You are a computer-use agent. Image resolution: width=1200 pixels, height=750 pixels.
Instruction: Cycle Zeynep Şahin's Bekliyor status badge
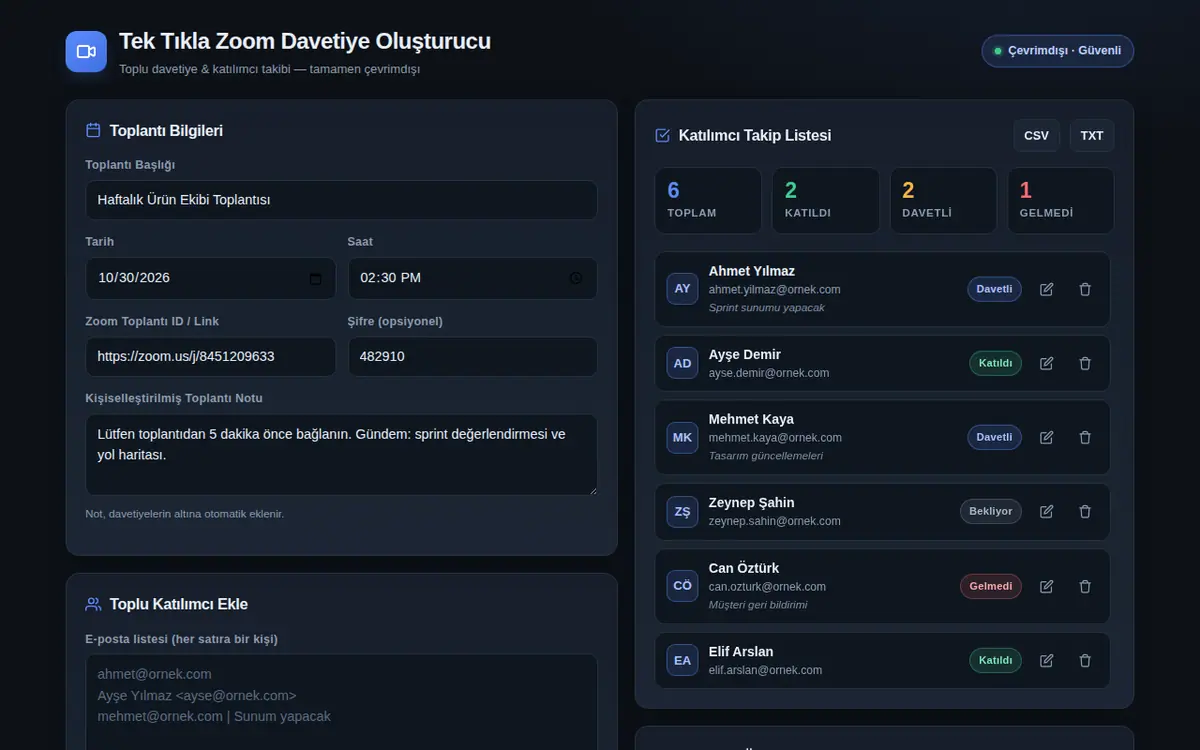point(991,511)
